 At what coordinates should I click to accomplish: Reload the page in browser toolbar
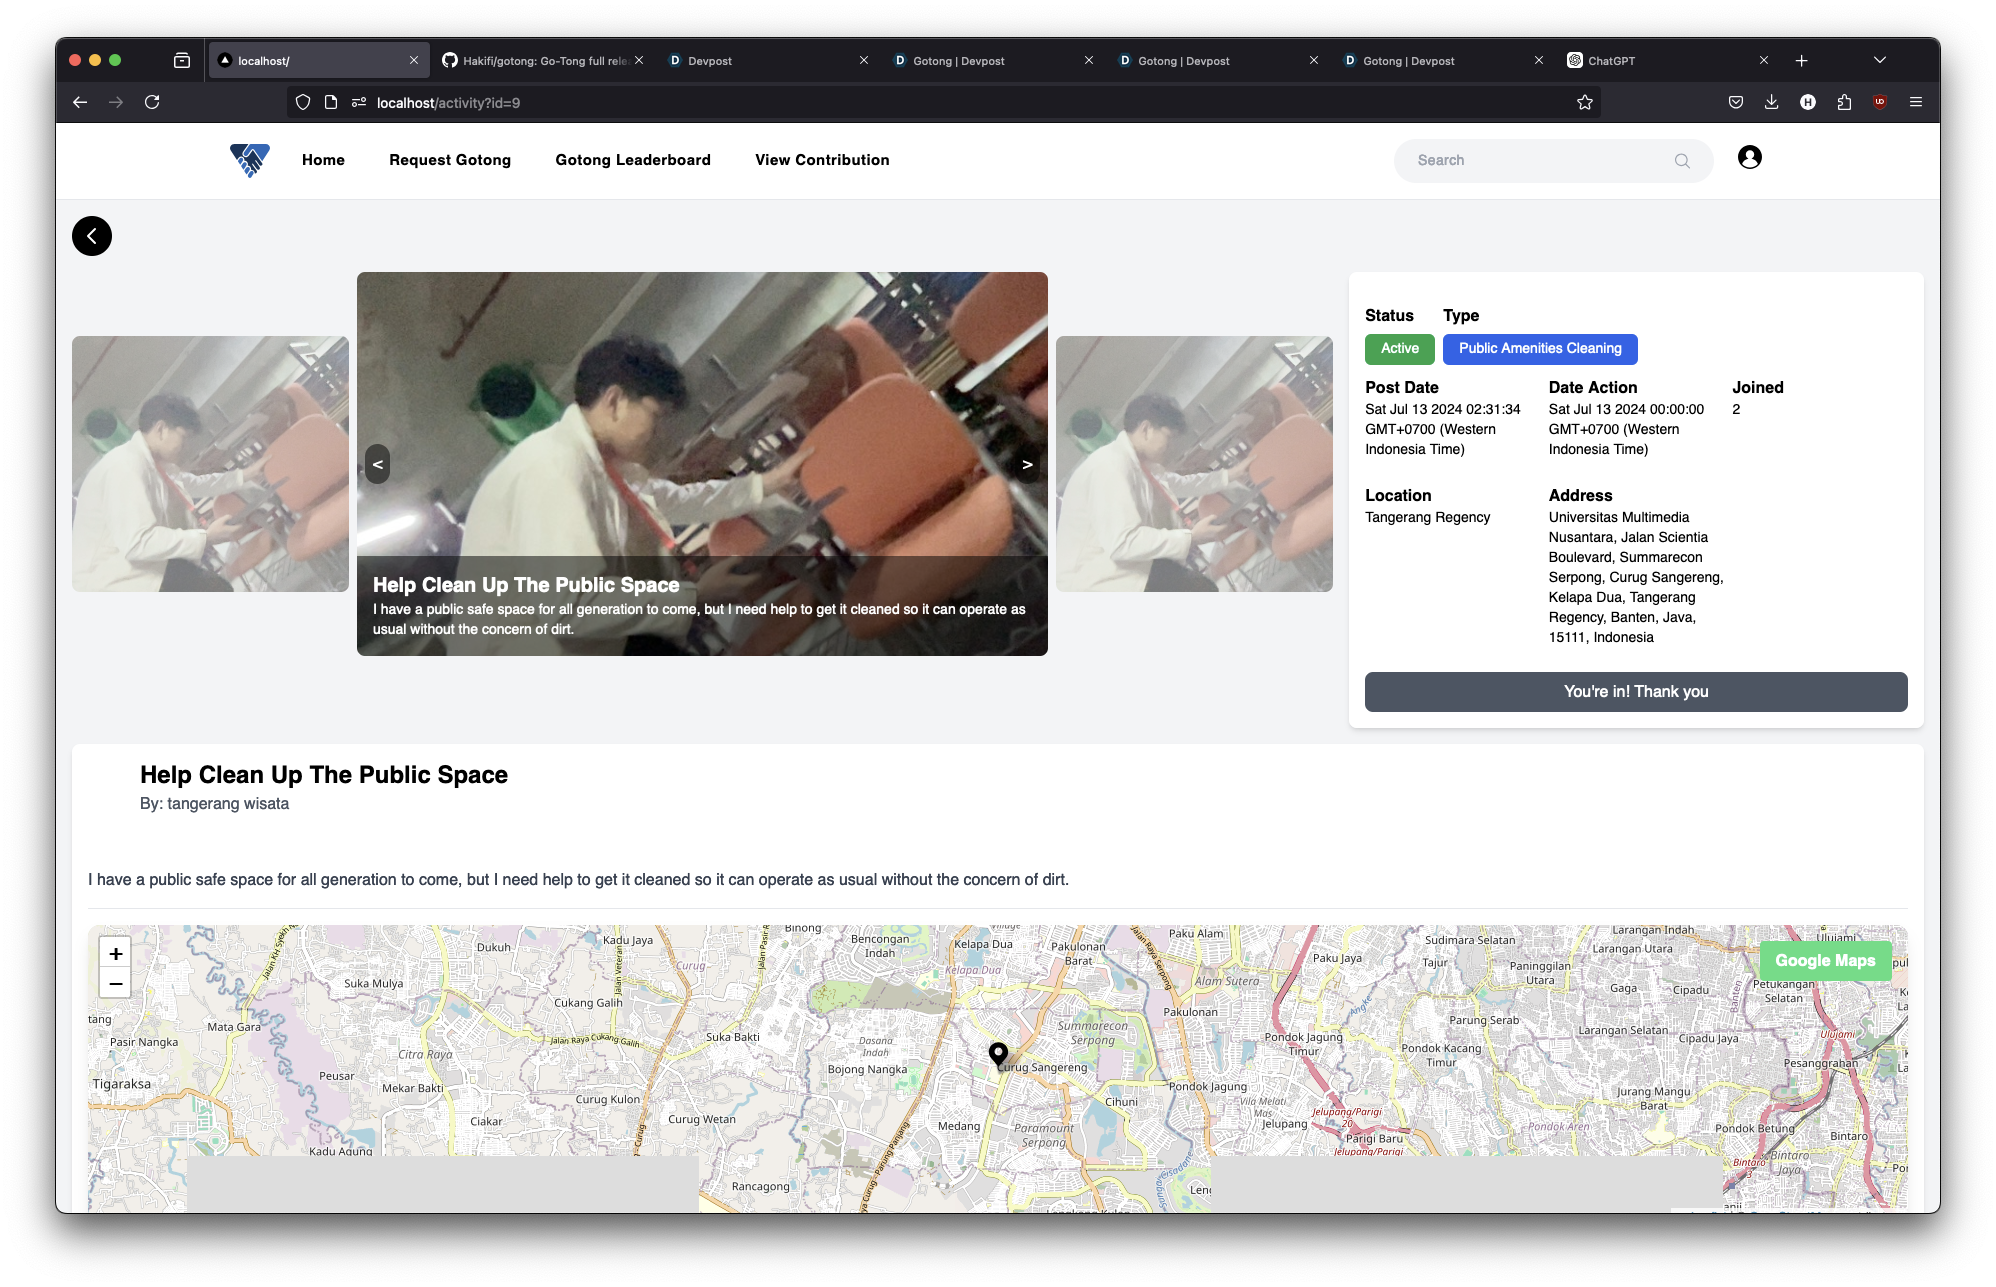tap(152, 102)
